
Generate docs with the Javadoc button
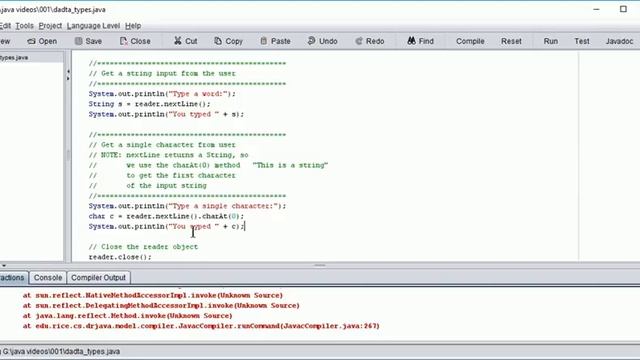point(619,41)
